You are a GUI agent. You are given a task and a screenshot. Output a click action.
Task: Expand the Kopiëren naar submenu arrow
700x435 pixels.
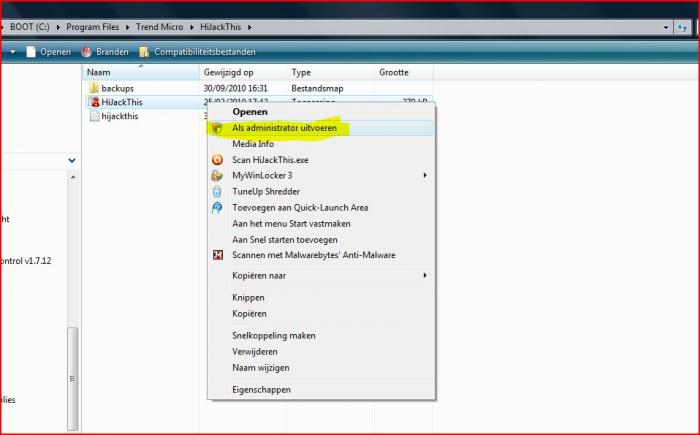(x=425, y=276)
